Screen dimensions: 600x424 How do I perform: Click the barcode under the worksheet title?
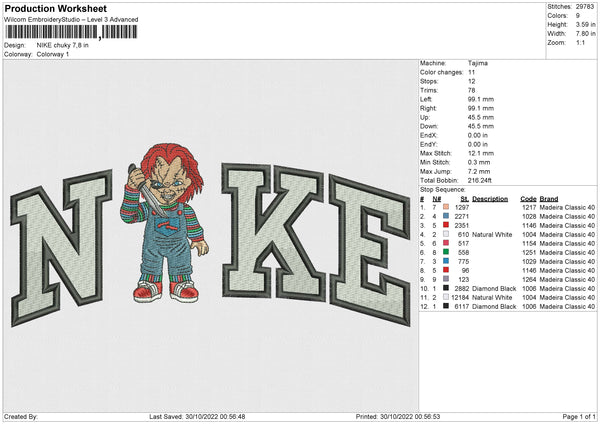pos(71,32)
